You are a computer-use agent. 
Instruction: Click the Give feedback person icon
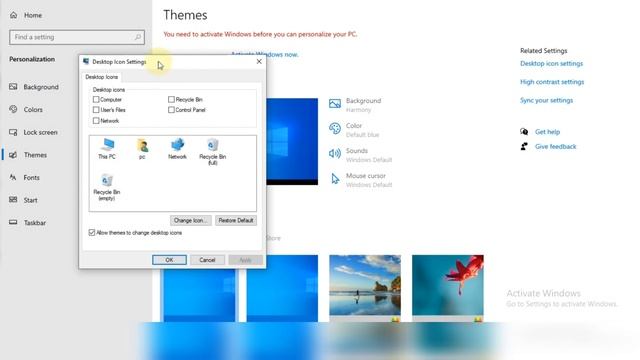click(x=524, y=146)
